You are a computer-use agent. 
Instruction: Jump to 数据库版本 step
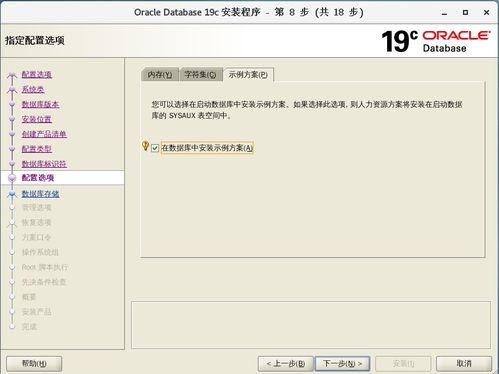coord(40,104)
